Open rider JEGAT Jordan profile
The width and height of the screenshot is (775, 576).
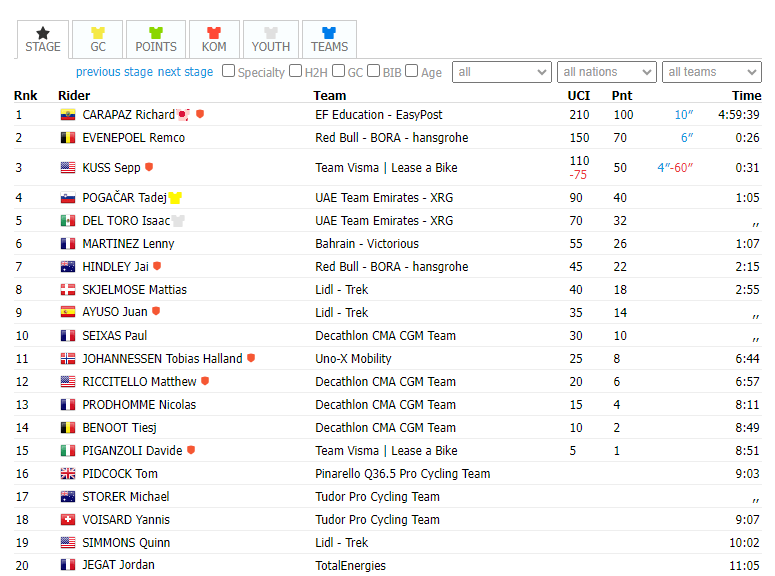click(x=118, y=565)
